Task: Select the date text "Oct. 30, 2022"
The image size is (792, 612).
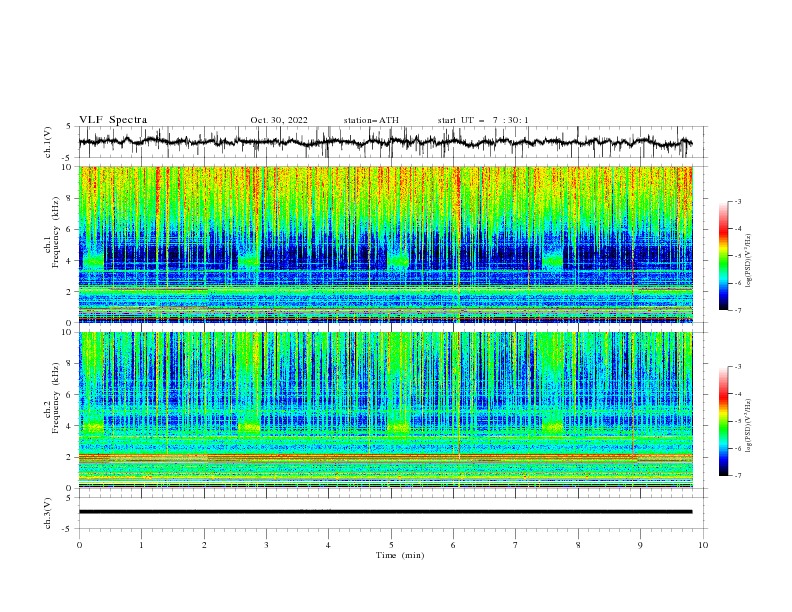Action: coord(279,120)
